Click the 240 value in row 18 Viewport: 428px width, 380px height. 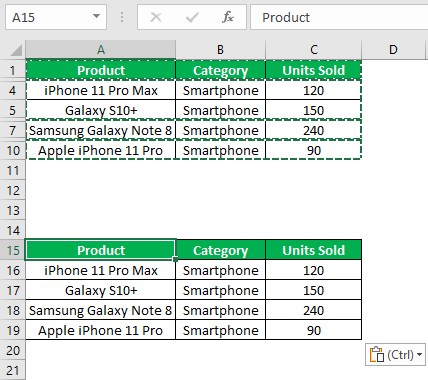point(314,310)
